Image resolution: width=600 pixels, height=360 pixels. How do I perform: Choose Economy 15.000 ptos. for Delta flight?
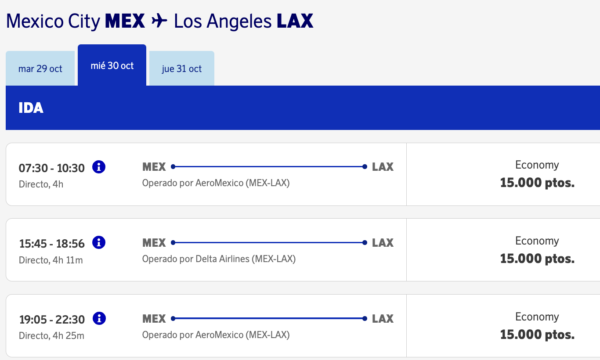point(537,250)
